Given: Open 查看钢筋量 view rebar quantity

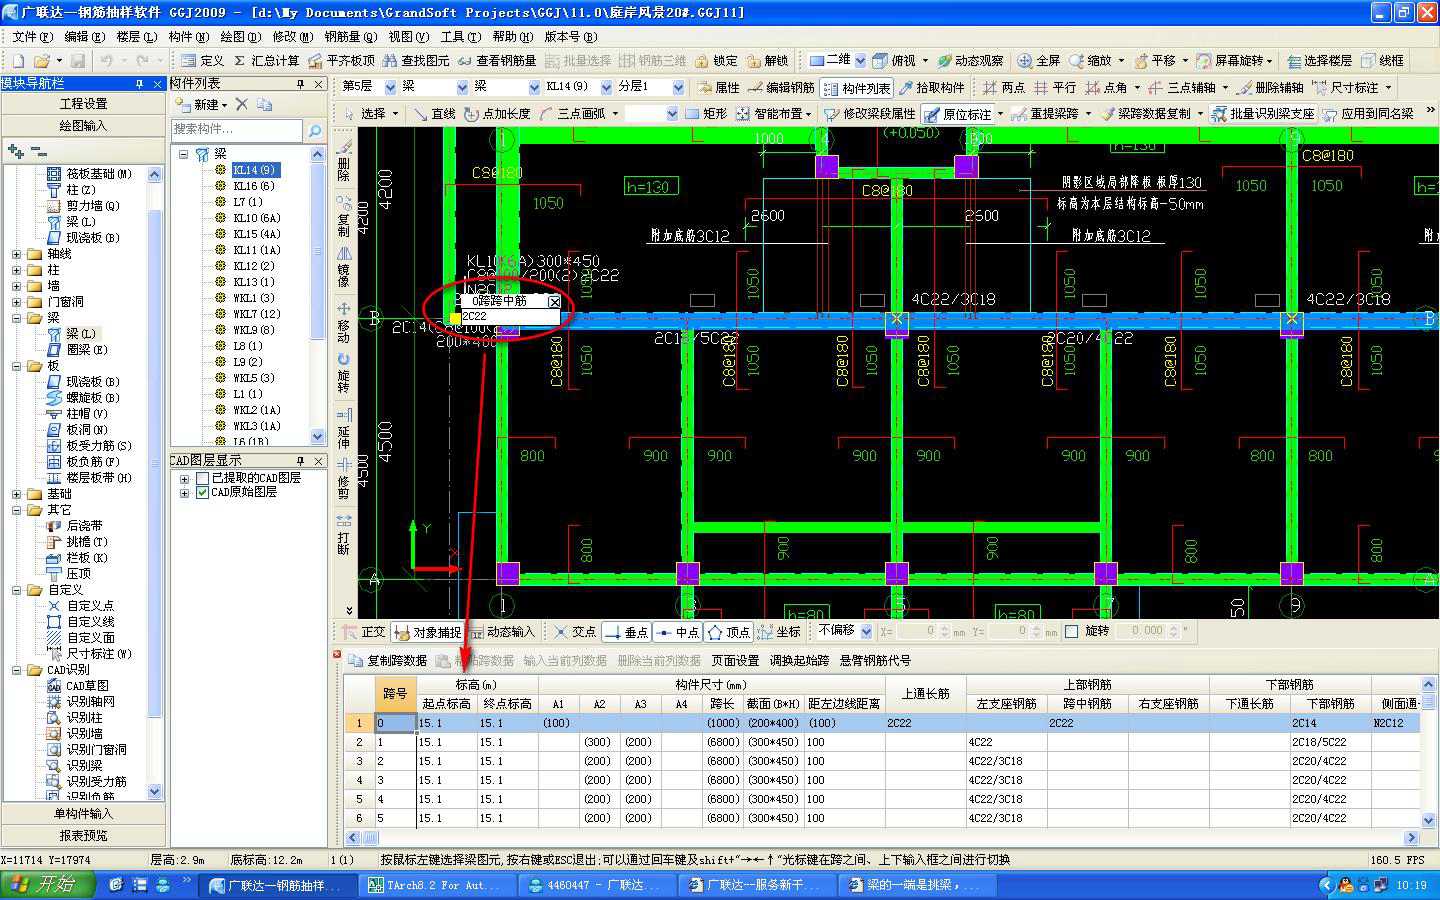Looking at the screenshot, I should click(497, 60).
